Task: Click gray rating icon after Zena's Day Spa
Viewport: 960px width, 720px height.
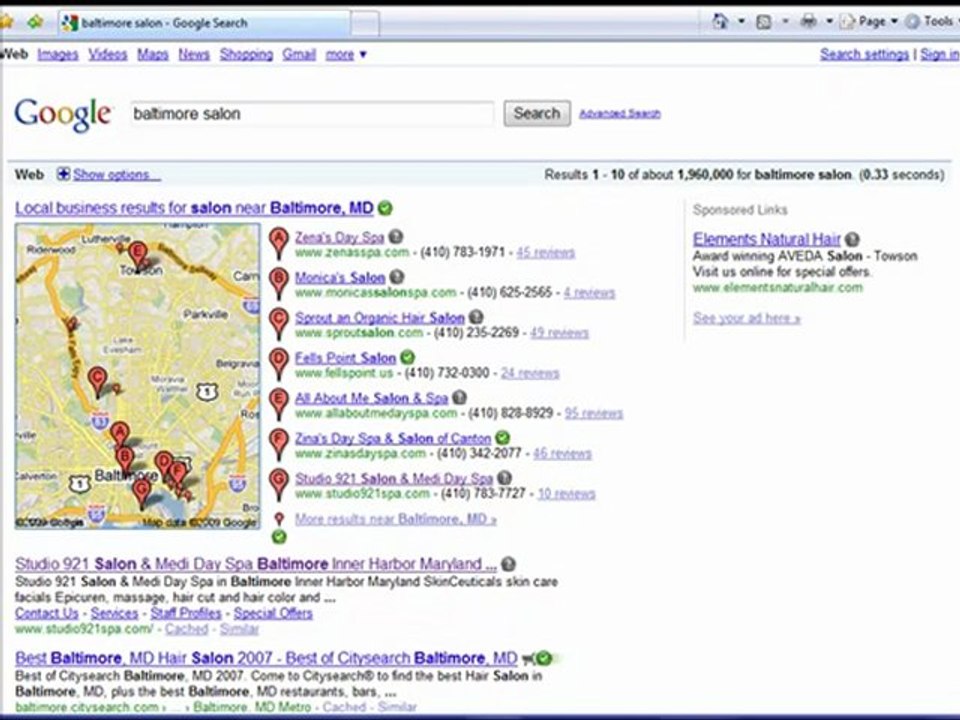Action: [396, 236]
